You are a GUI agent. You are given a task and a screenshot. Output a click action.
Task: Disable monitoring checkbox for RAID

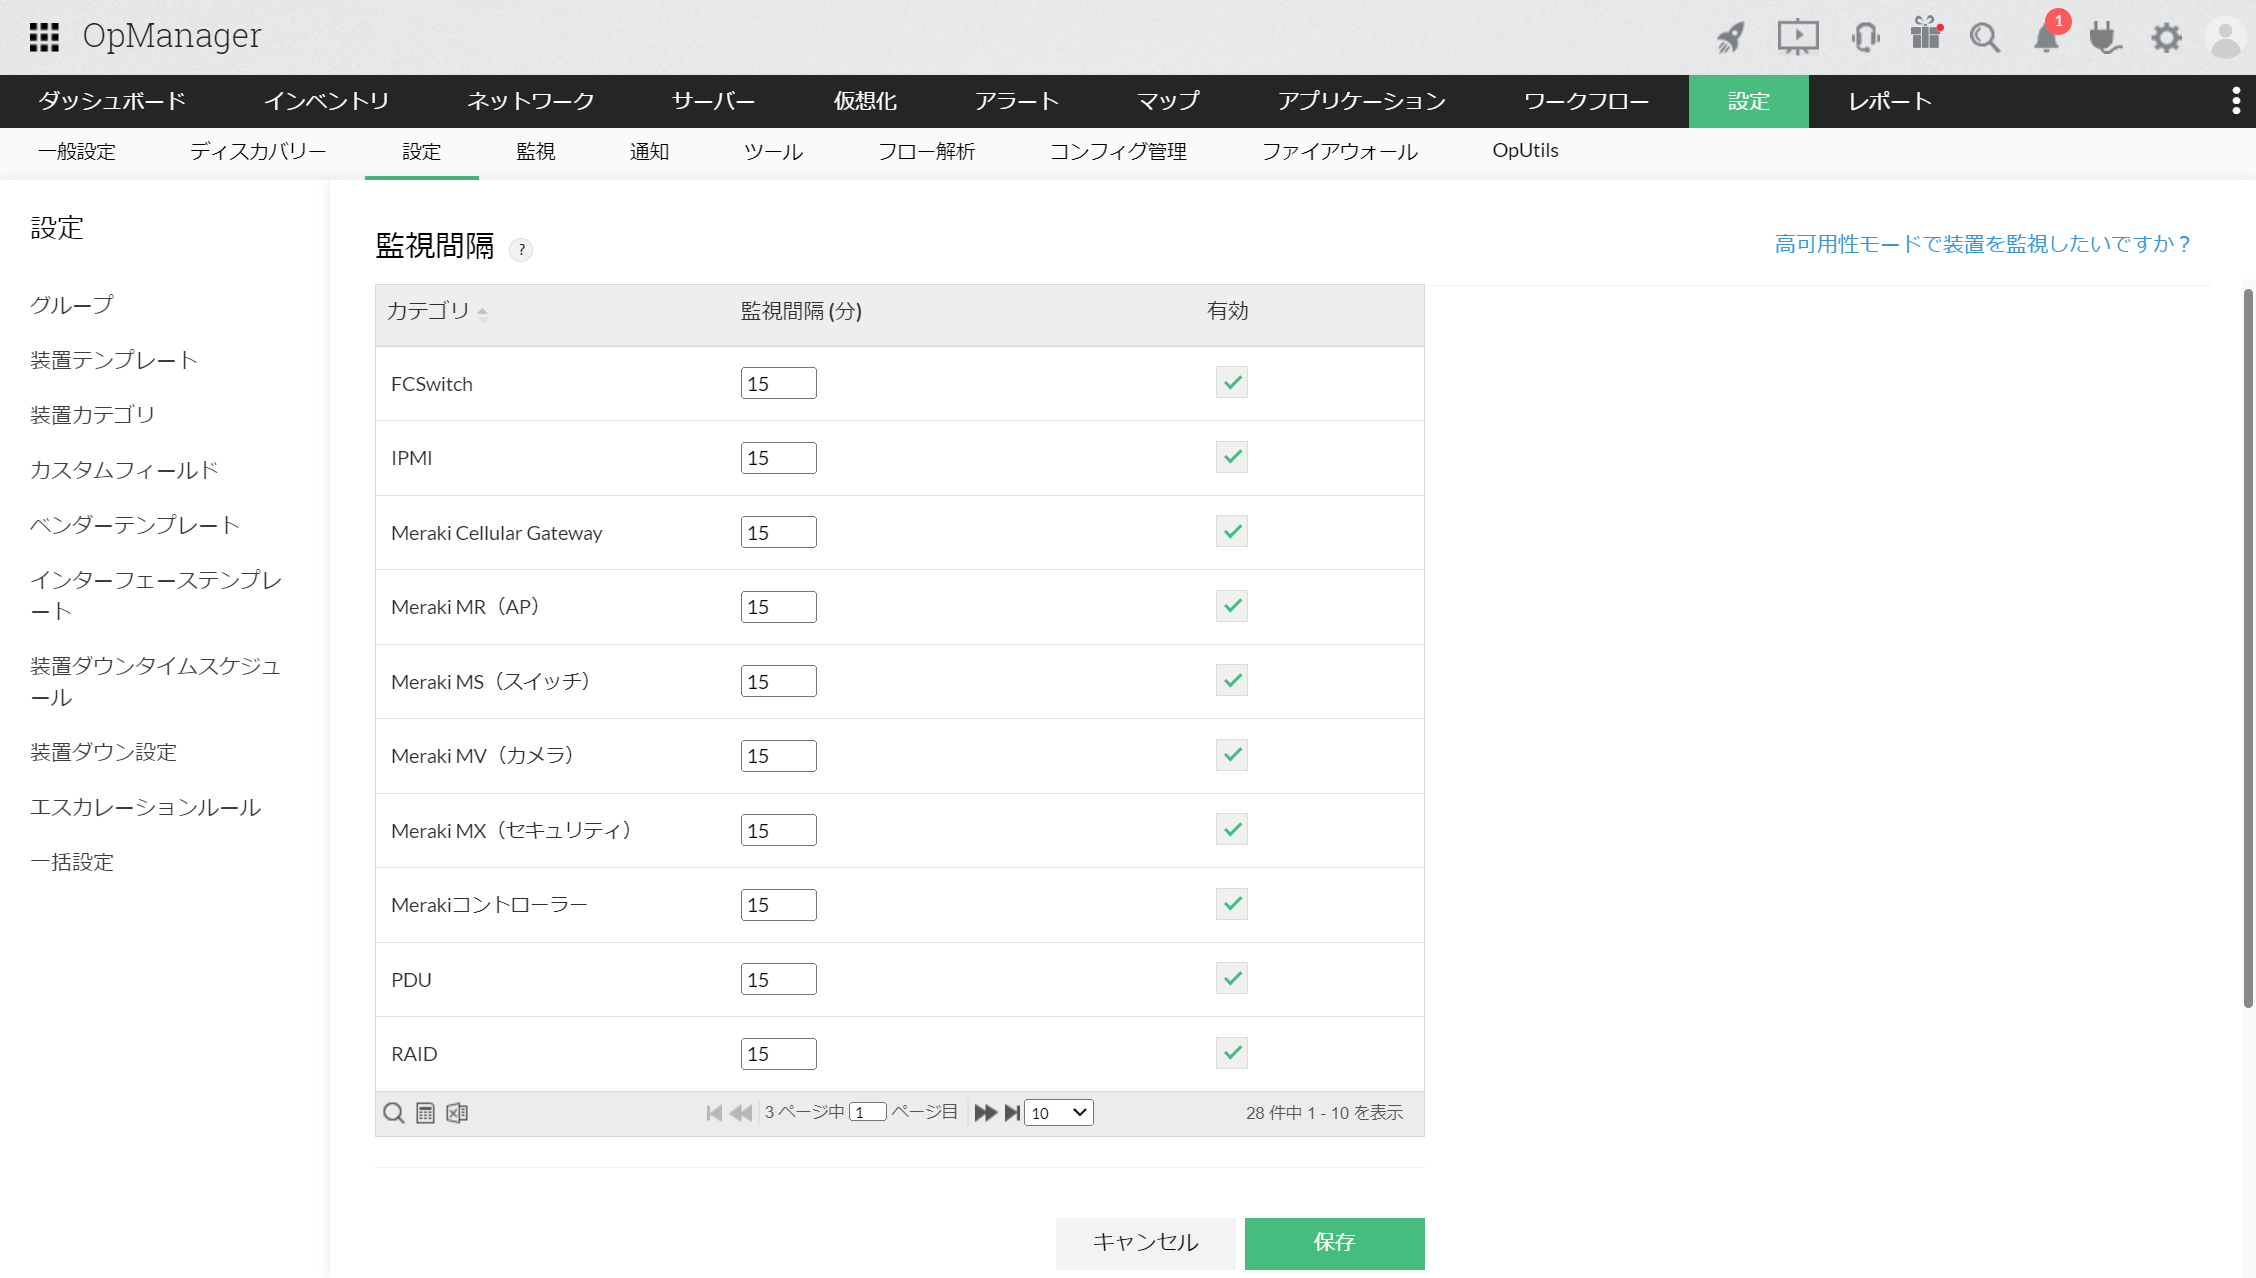click(1232, 1052)
